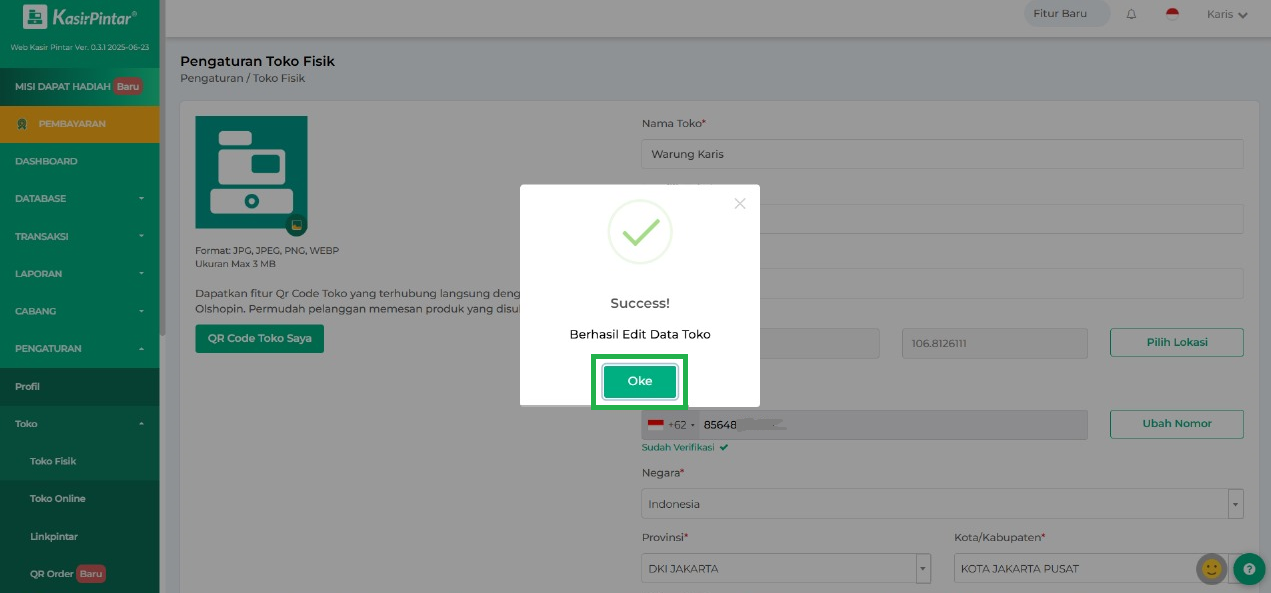The height and width of the screenshot is (593, 1271).
Task: Click the Indonesian flag language icon
Action: pyautogui.click(x=1172, y=15)
